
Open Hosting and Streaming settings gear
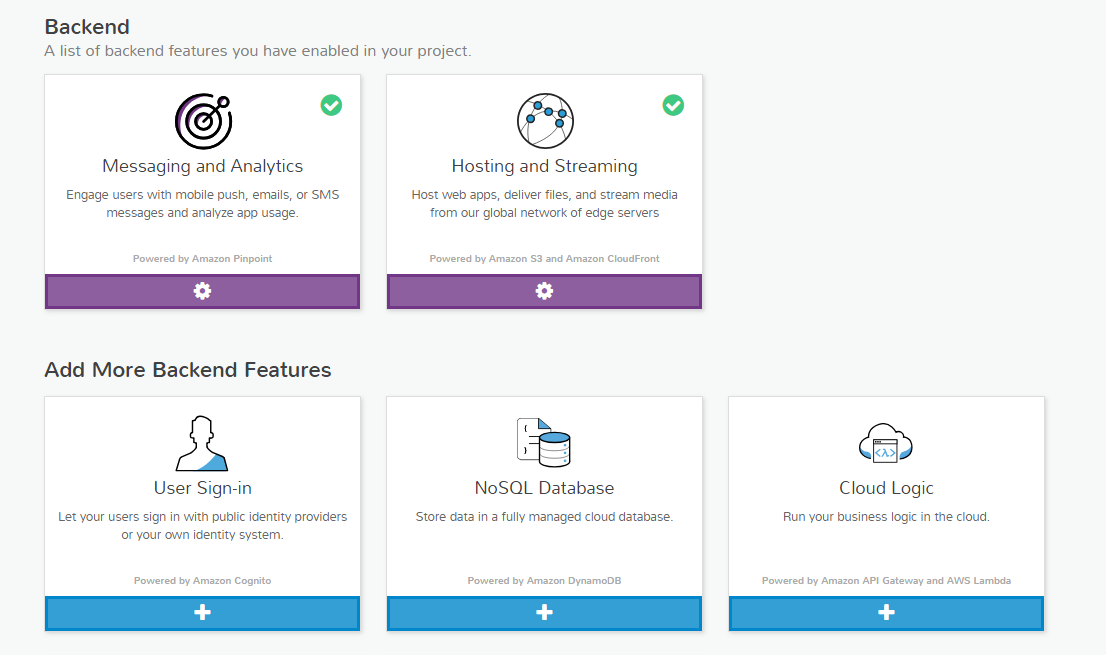coord(544,291)
